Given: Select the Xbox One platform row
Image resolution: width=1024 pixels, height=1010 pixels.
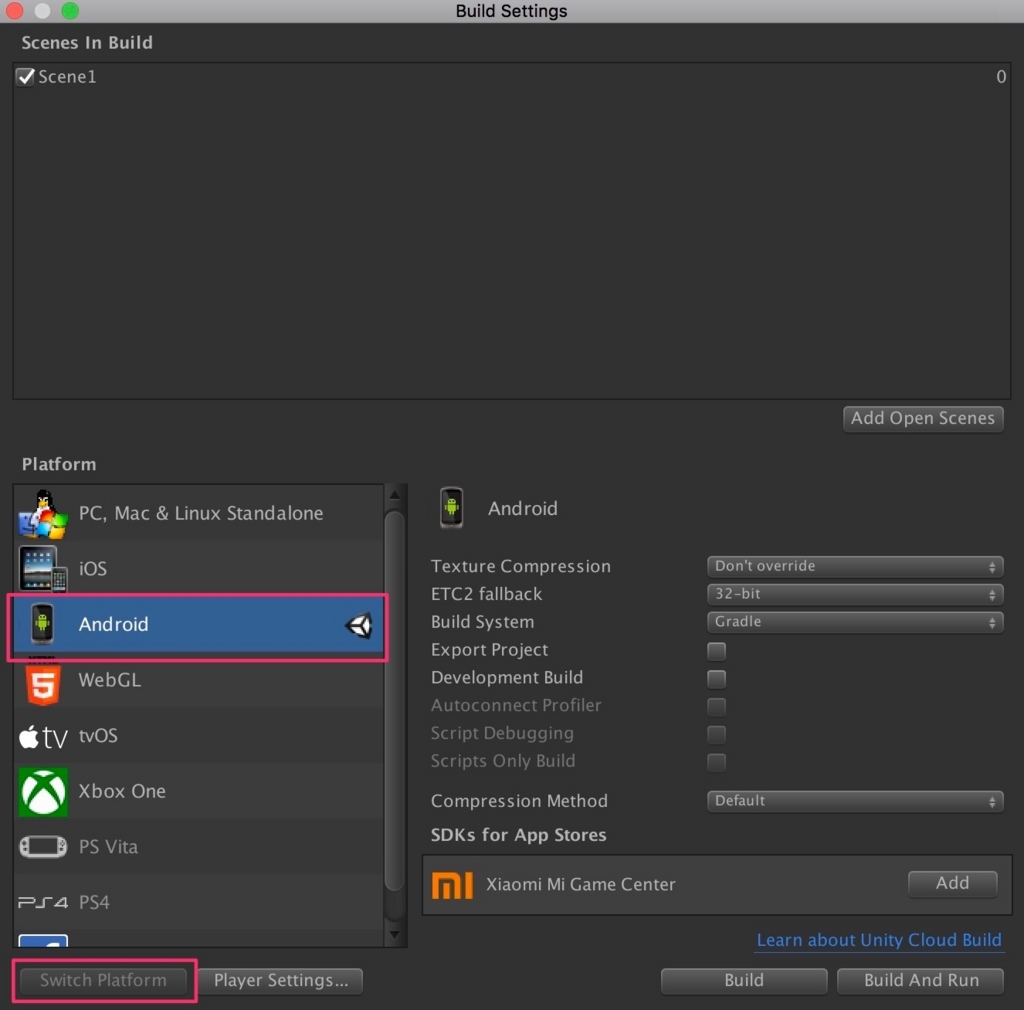Looking at the screenshot, I should click(x=199, y=791).
